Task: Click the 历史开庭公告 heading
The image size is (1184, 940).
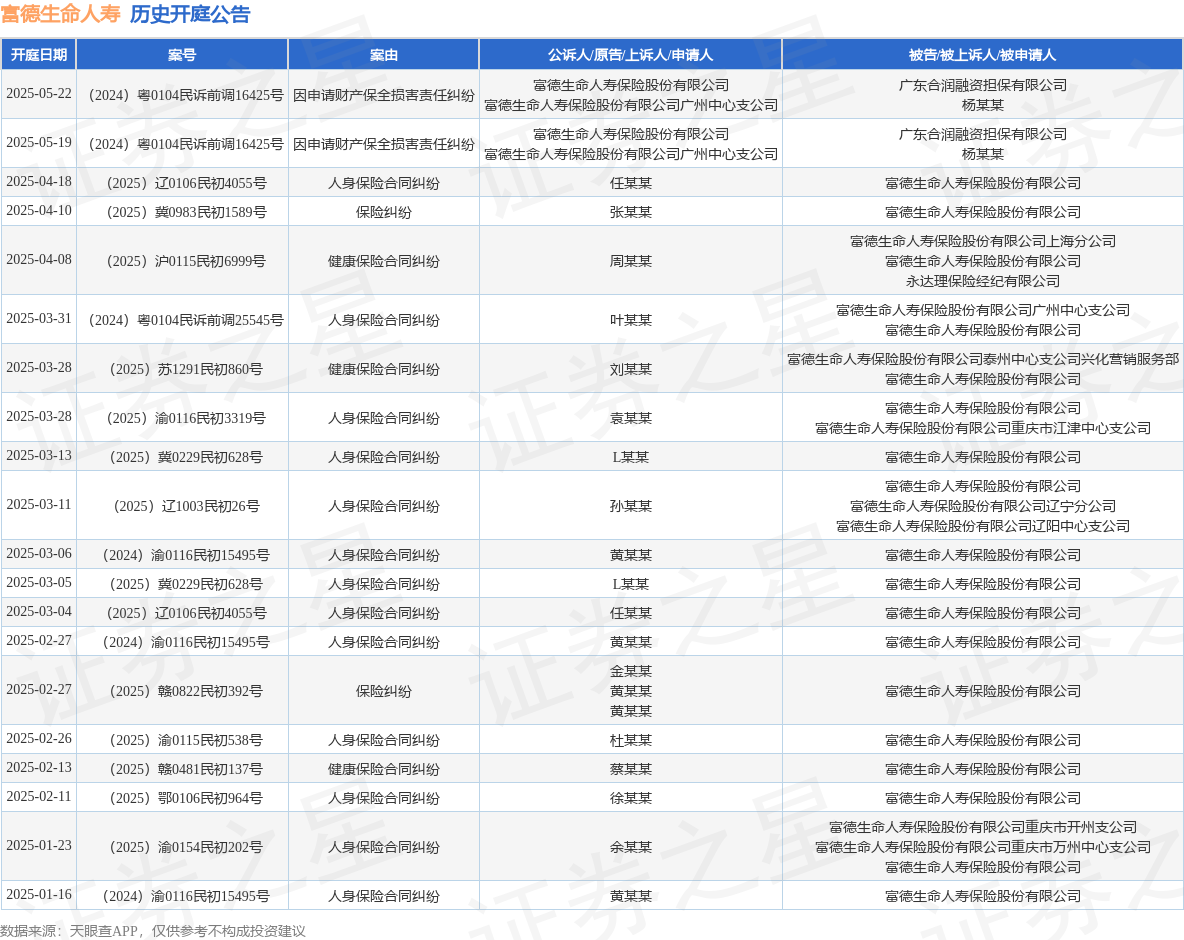Action: click(190, 14)
